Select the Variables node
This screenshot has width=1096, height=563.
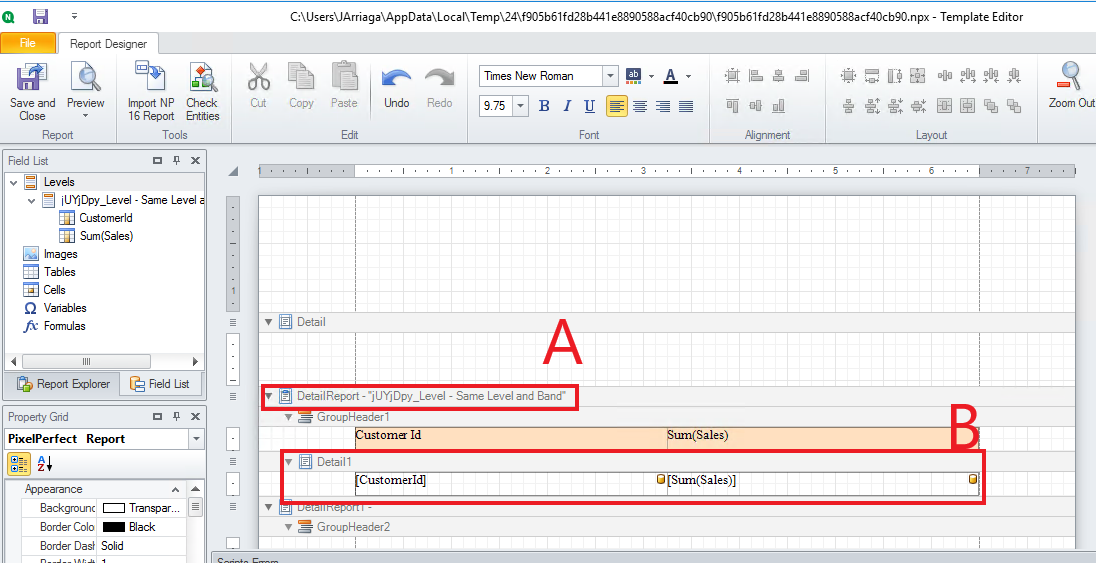(x=65, y=308)
